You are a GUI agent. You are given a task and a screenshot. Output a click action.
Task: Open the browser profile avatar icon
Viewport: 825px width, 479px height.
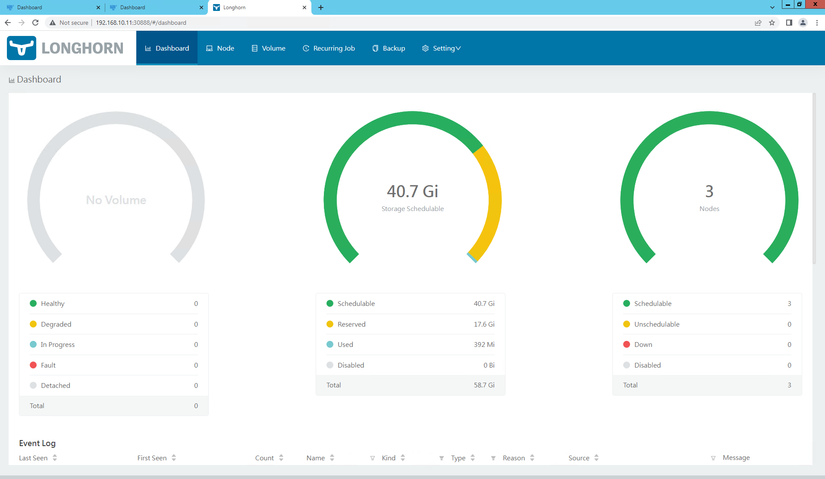coord(803,22)
